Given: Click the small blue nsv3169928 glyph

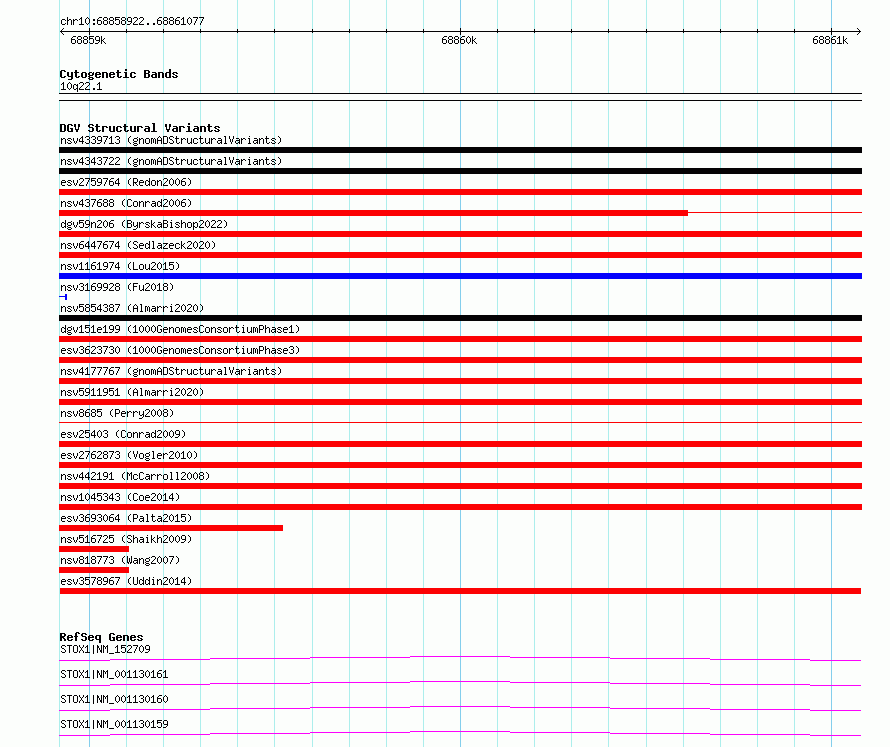Looking at the screenshot, I should [x=63, y=297].
